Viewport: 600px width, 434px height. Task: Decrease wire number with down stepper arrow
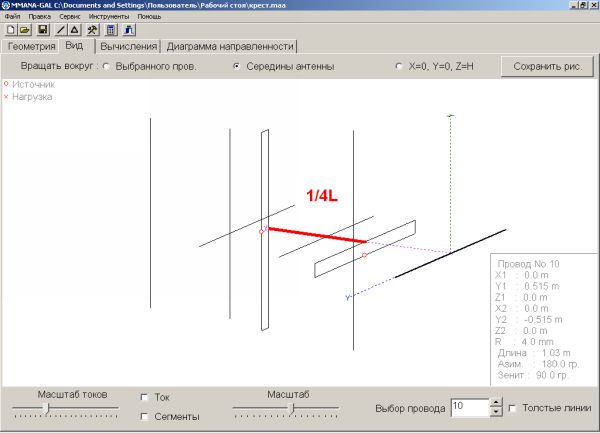(495, 412)
